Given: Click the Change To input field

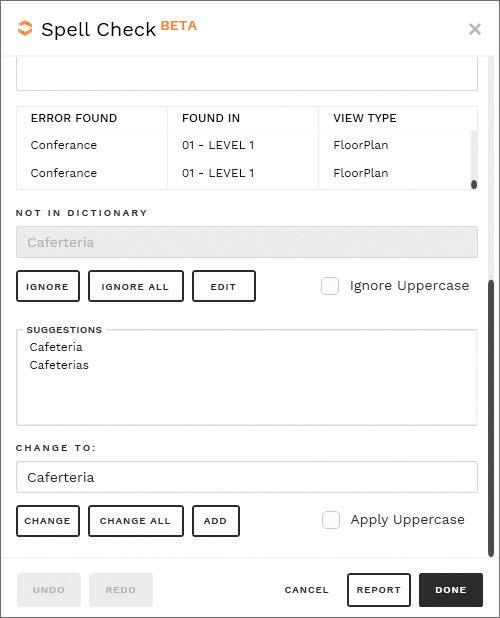Looking at the screenshot, I should (247, 477).
